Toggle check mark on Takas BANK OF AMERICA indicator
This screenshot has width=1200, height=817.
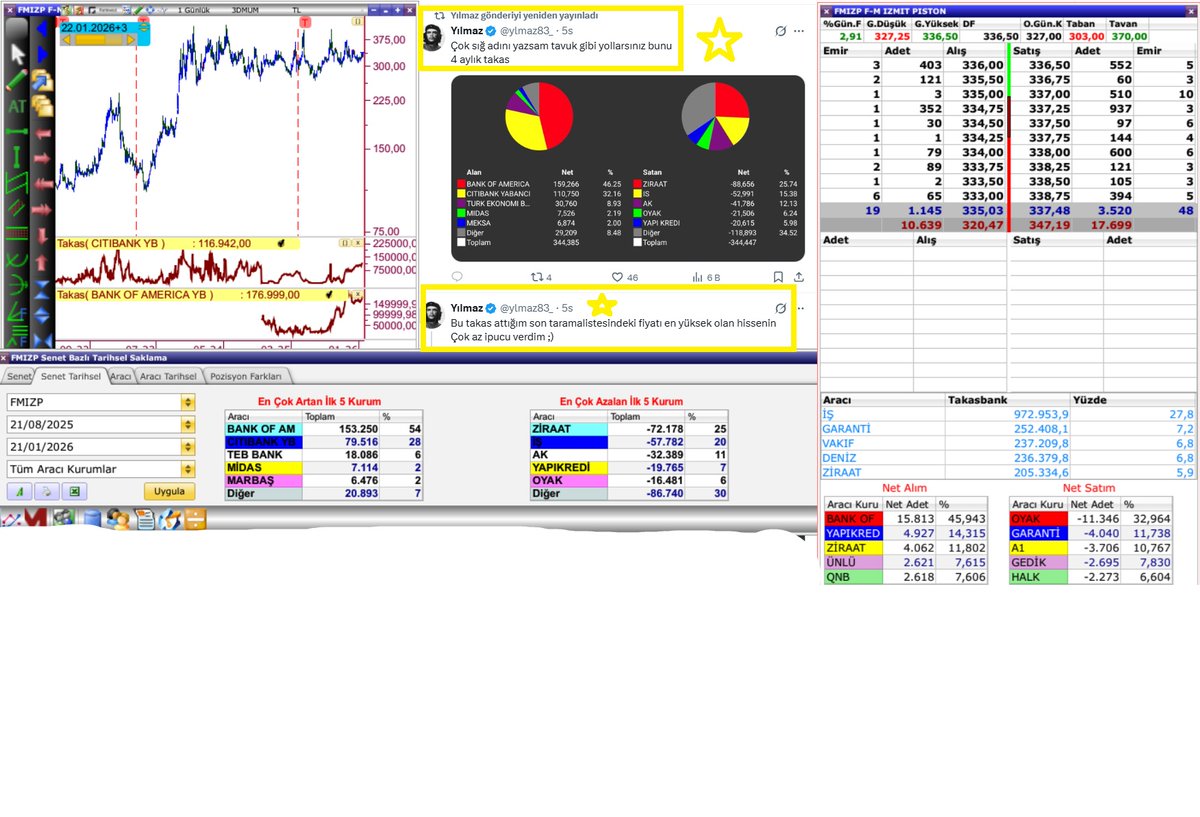pos(329,294)
